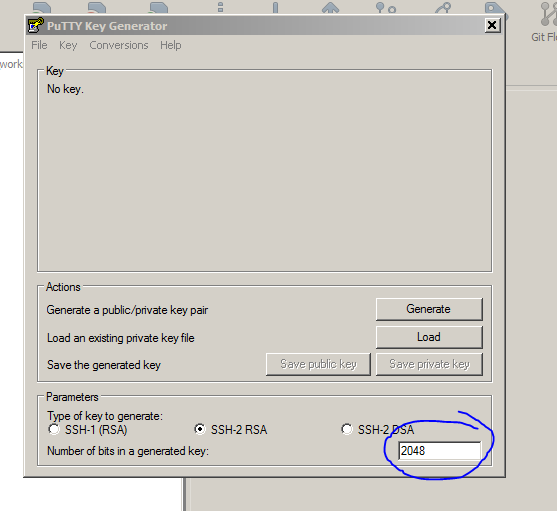
Task: Select the SSH-1 (RSA) radio button
Action: (54, 429)
